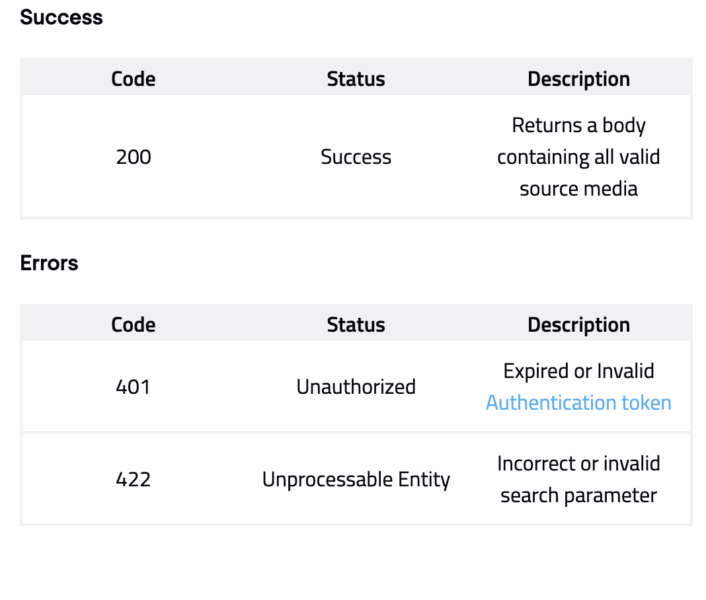Click Status header in Errors table

pyautogui.click(x=355, y=324)
